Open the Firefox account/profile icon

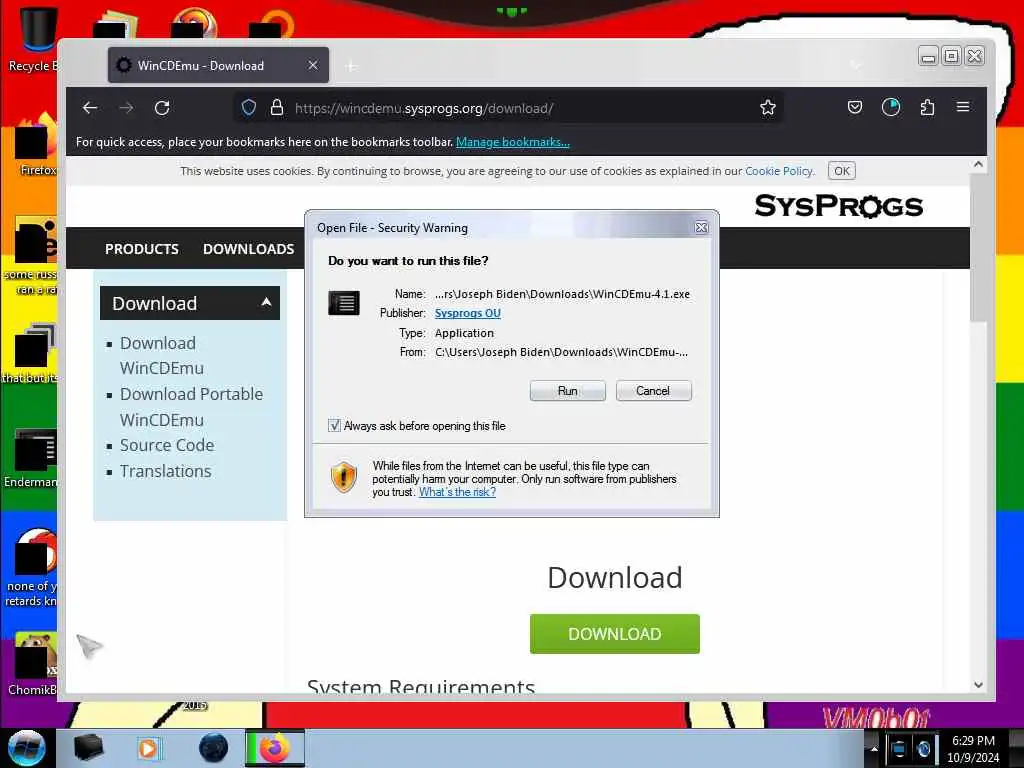click(x=891, y=107)
